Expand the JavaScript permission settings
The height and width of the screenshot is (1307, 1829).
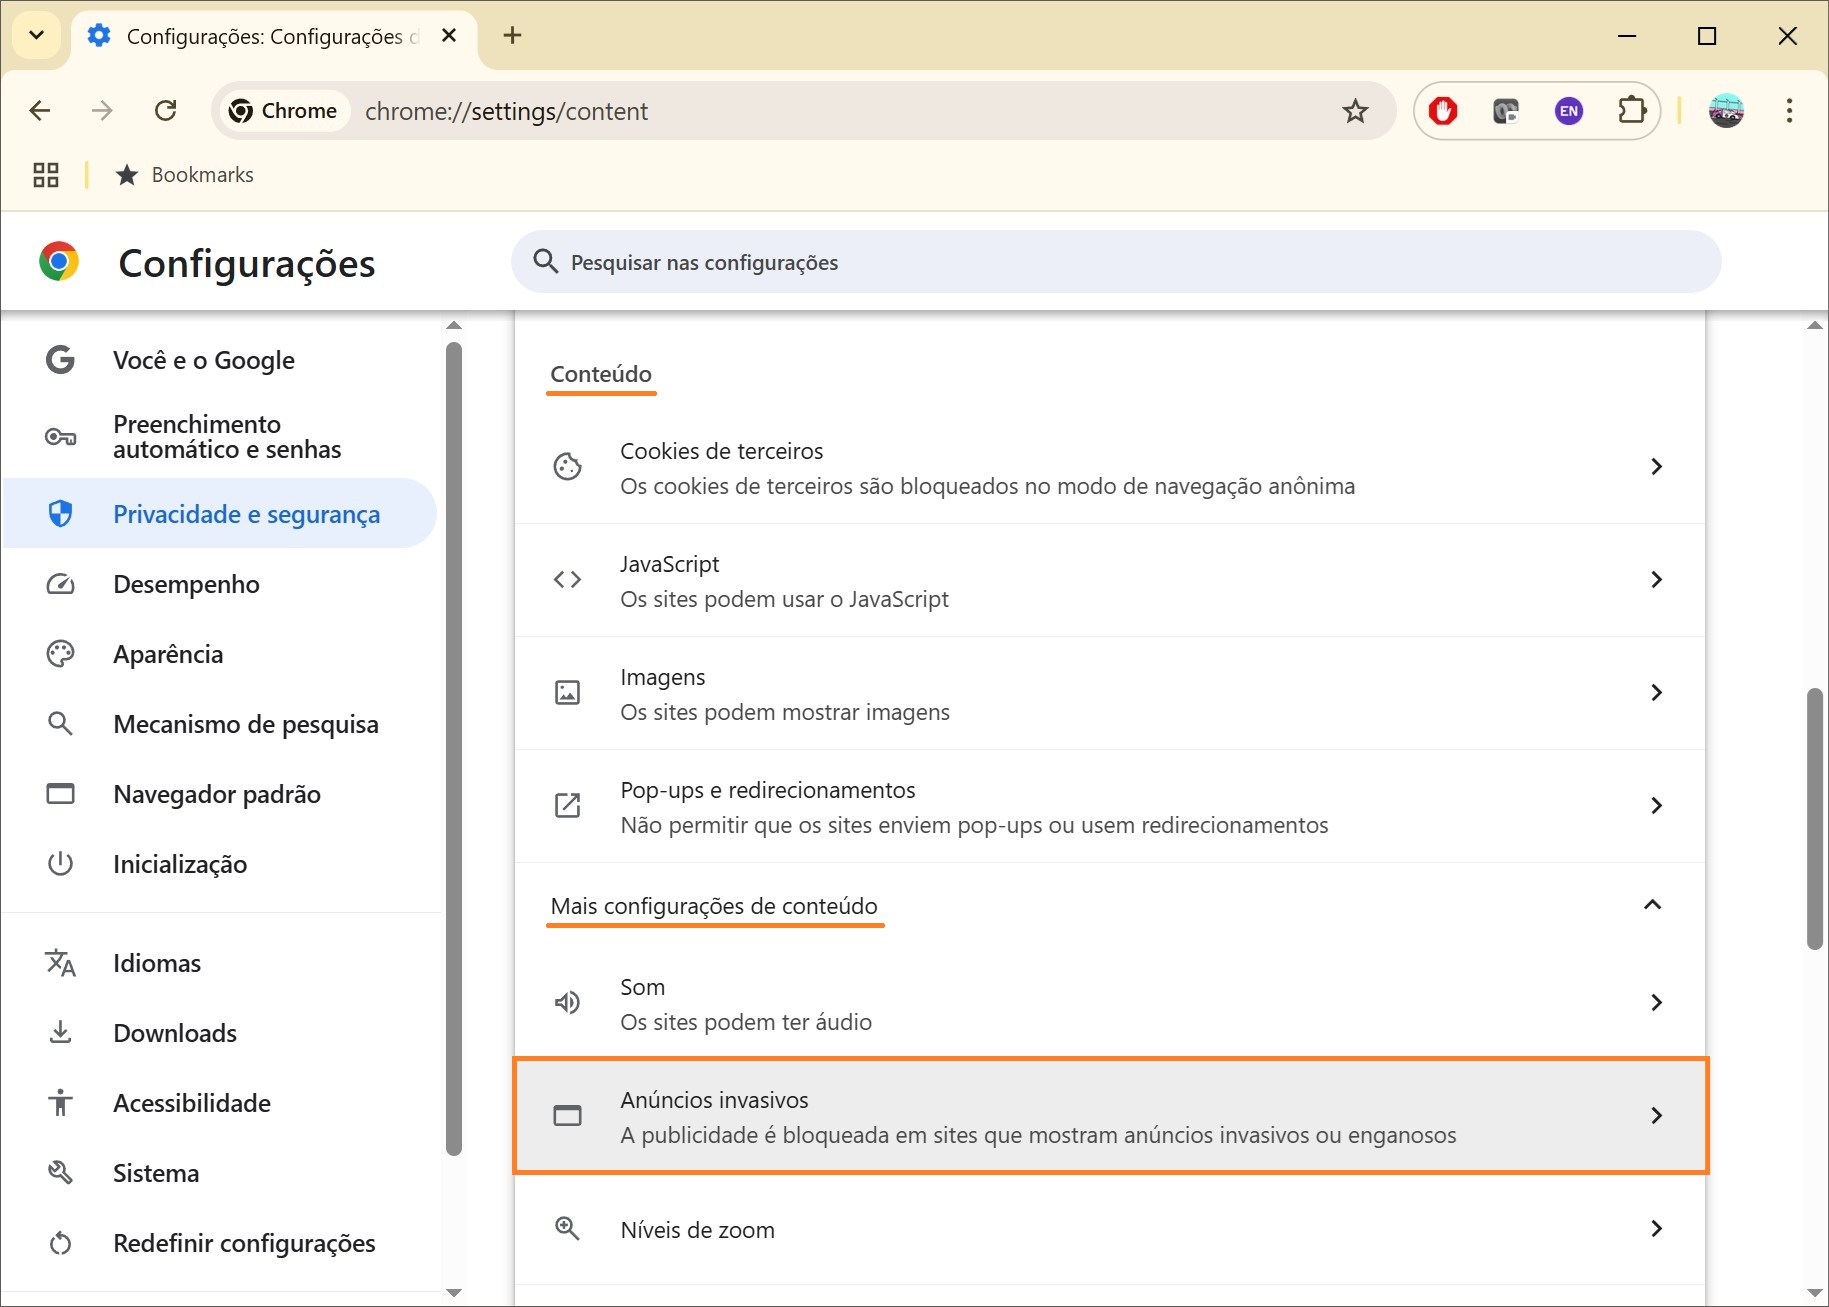tap(1109, 580)
